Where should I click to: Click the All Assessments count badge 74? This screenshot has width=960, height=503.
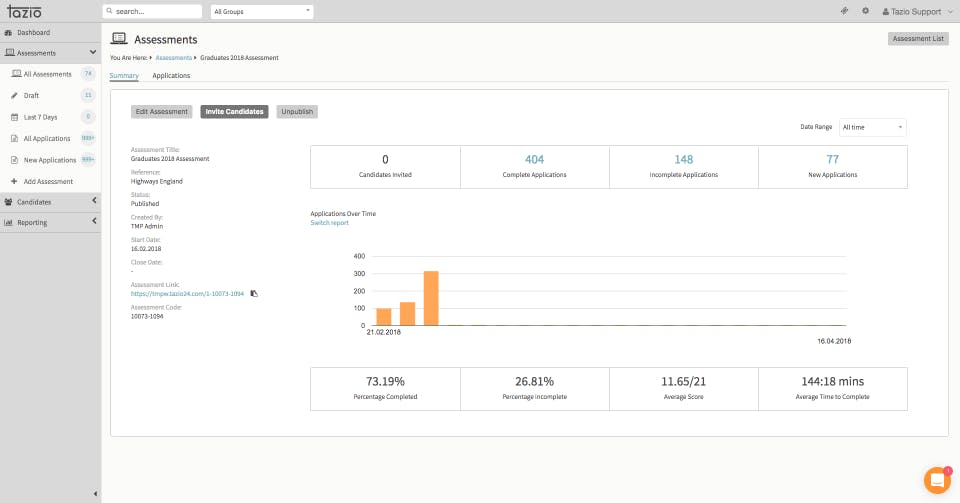click(x=88, y=74)
